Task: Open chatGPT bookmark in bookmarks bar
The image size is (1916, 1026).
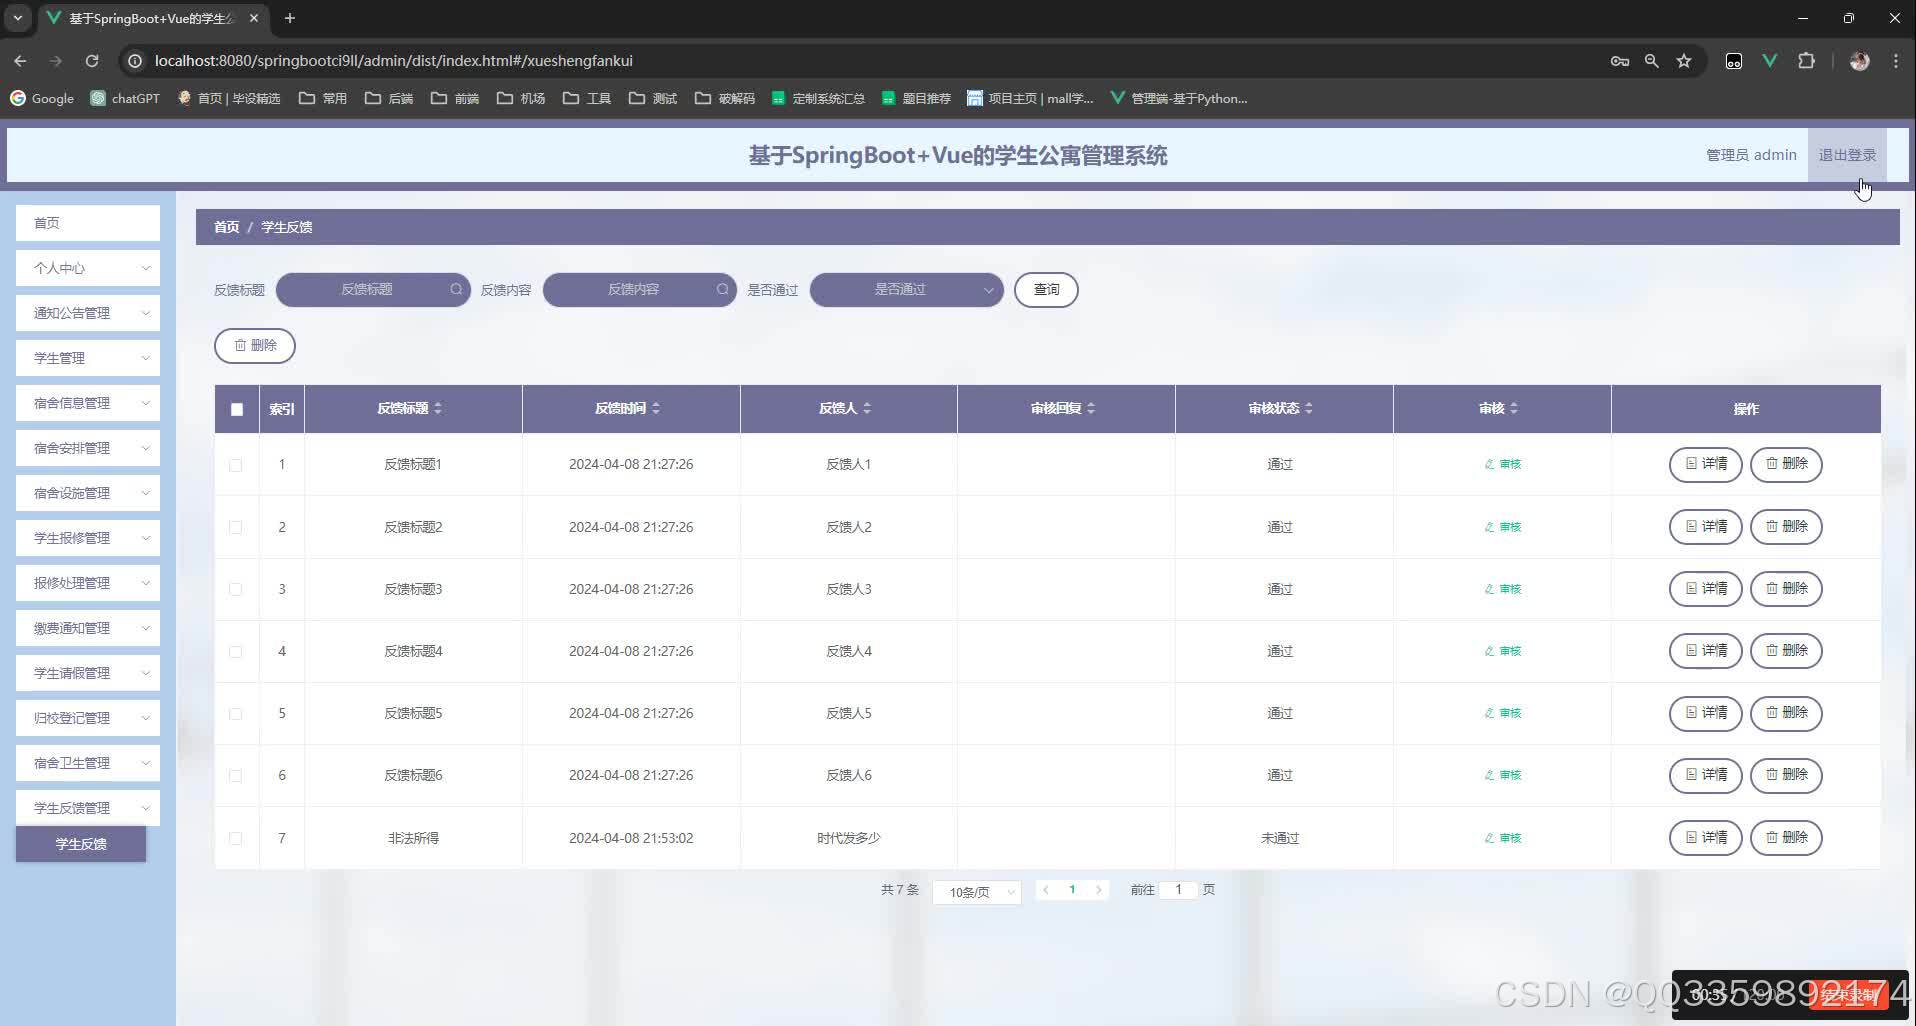Action: point(125,98)
